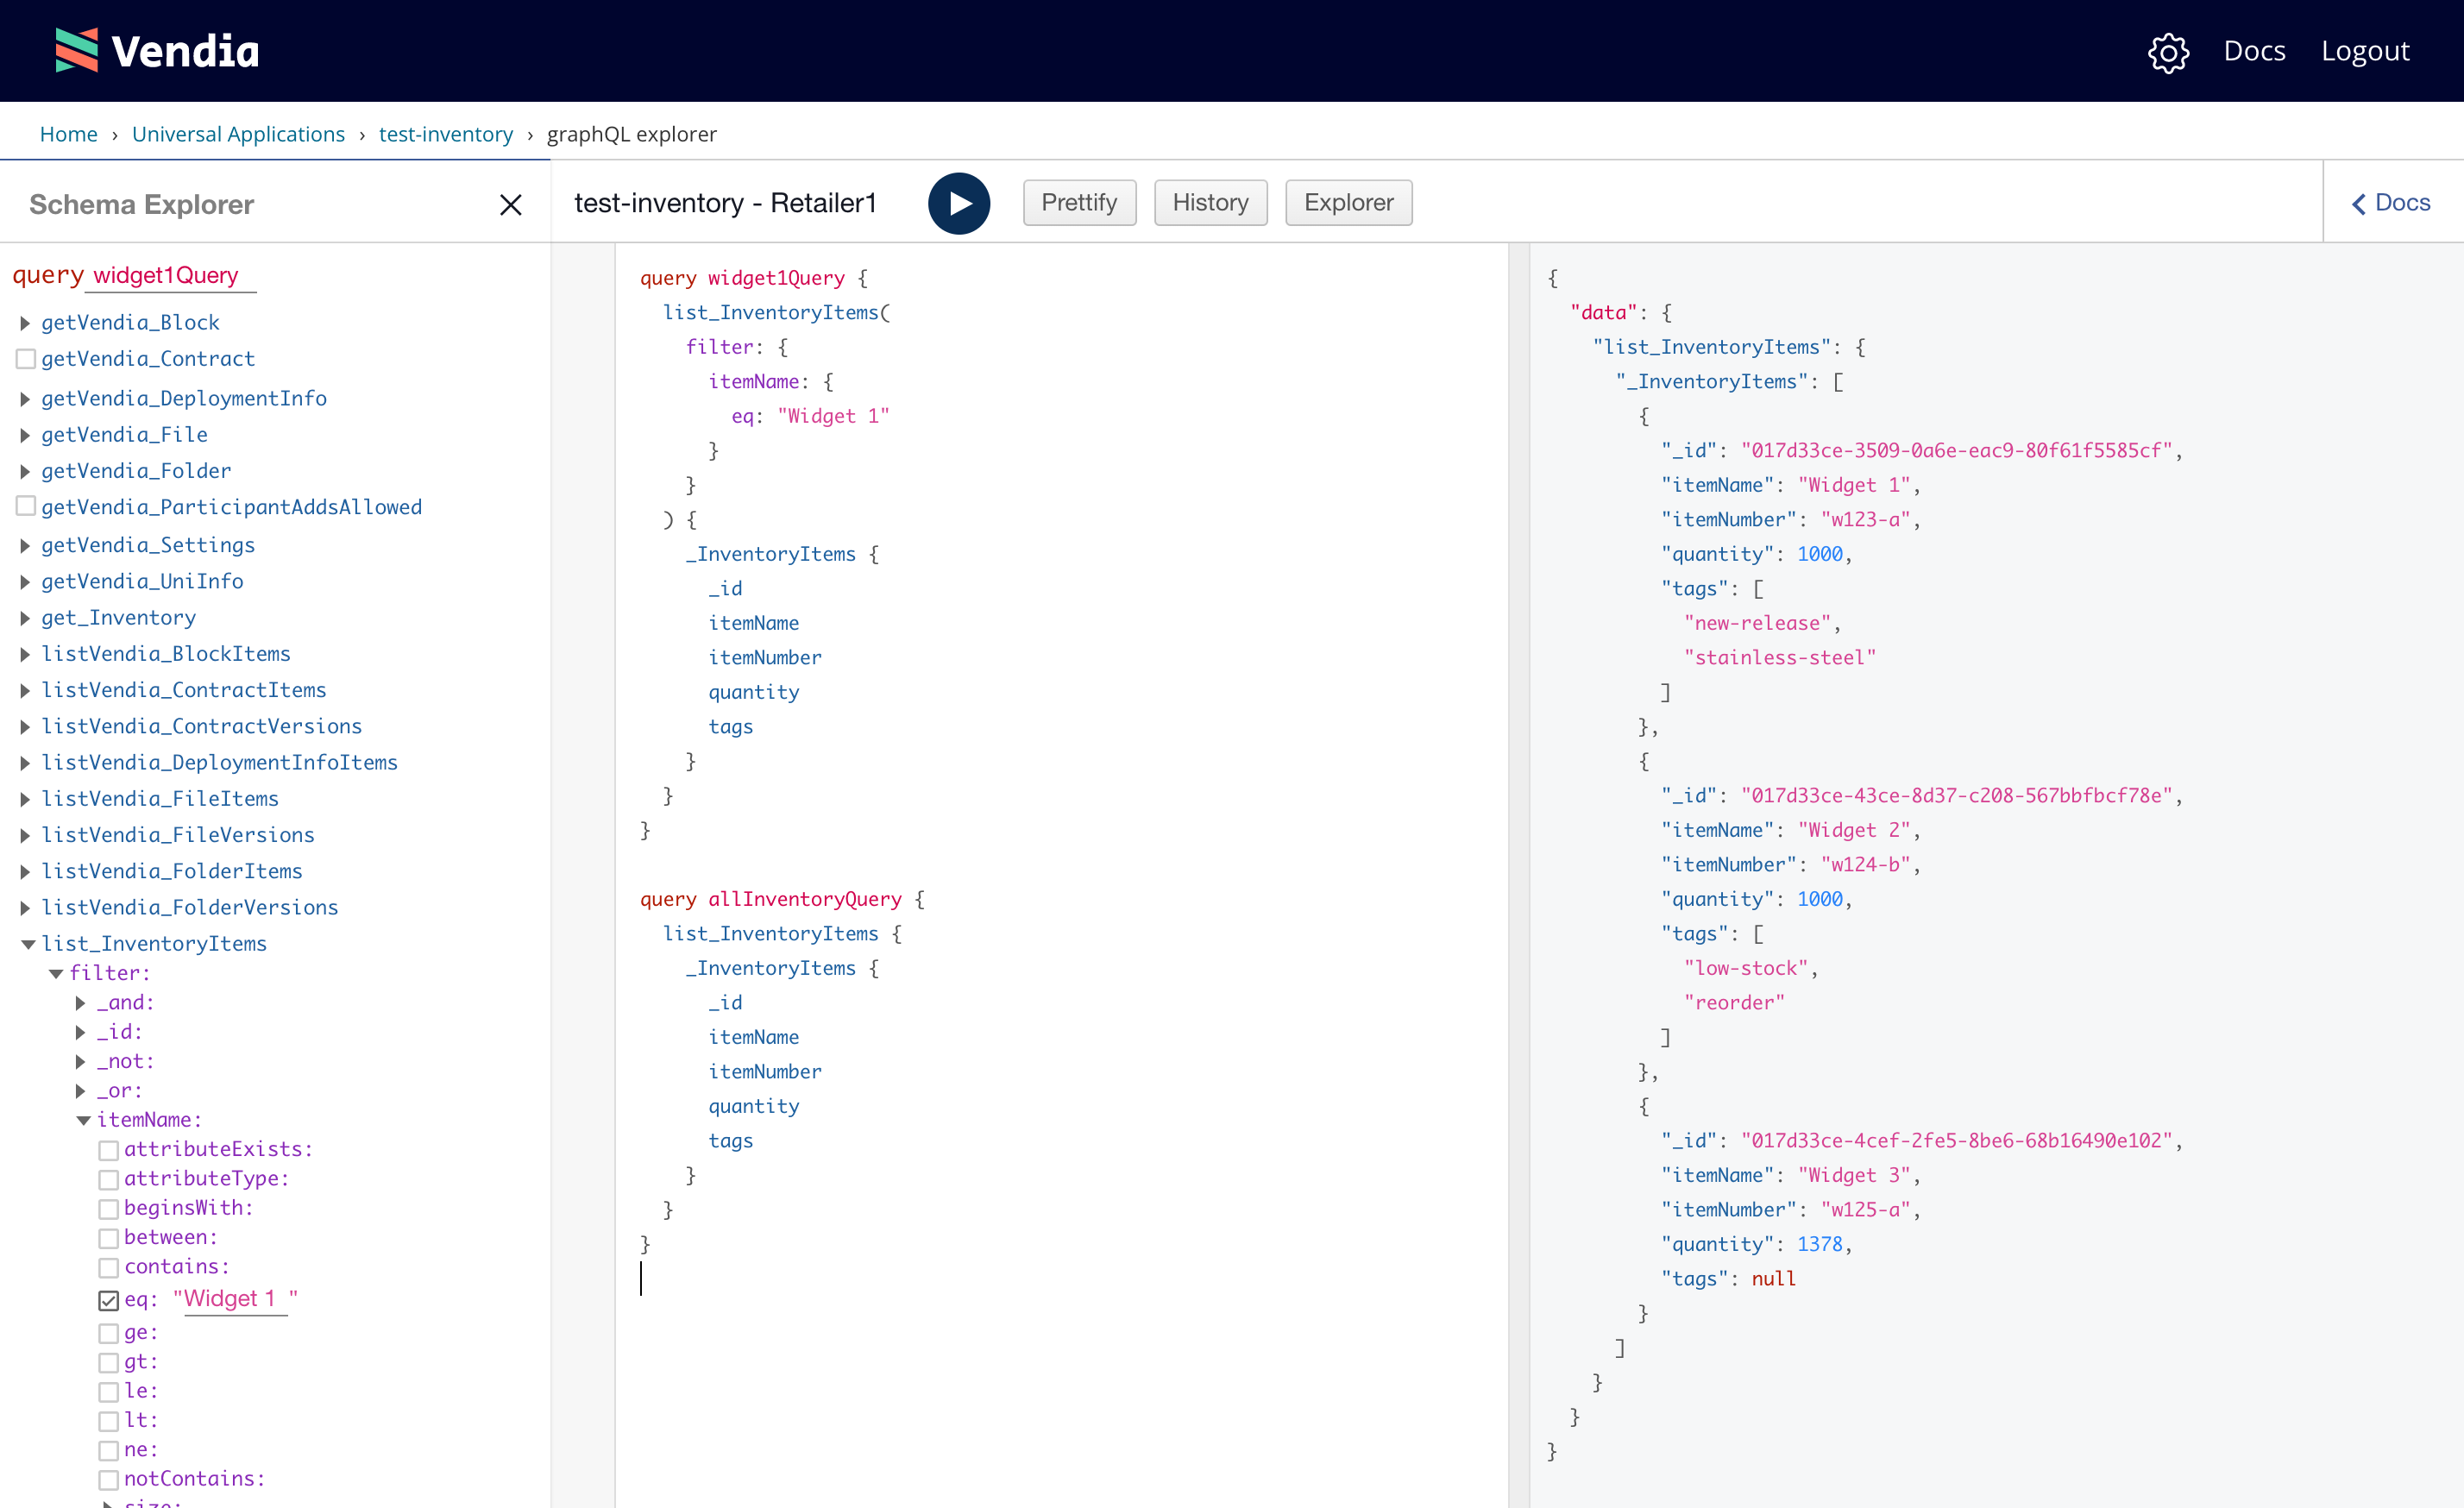2464x1508 pixels.
Task: Expand get_Inventory node
Action: click(25, 618)
